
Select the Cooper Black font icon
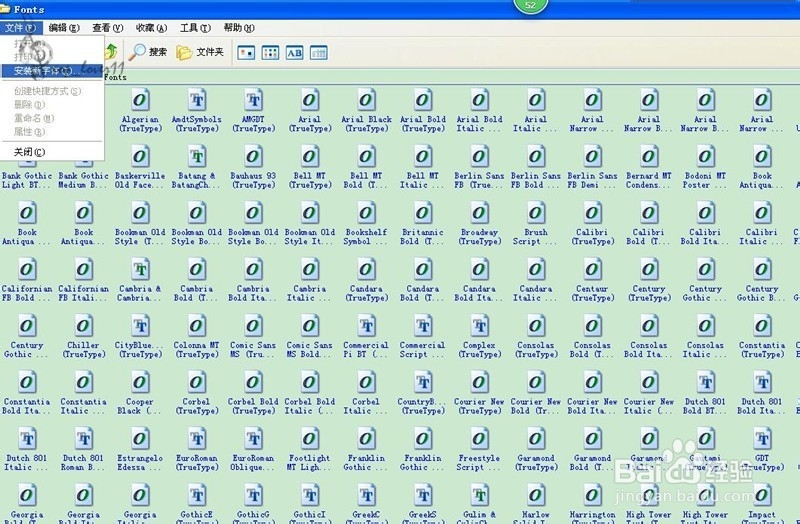(x=140, y=383)
